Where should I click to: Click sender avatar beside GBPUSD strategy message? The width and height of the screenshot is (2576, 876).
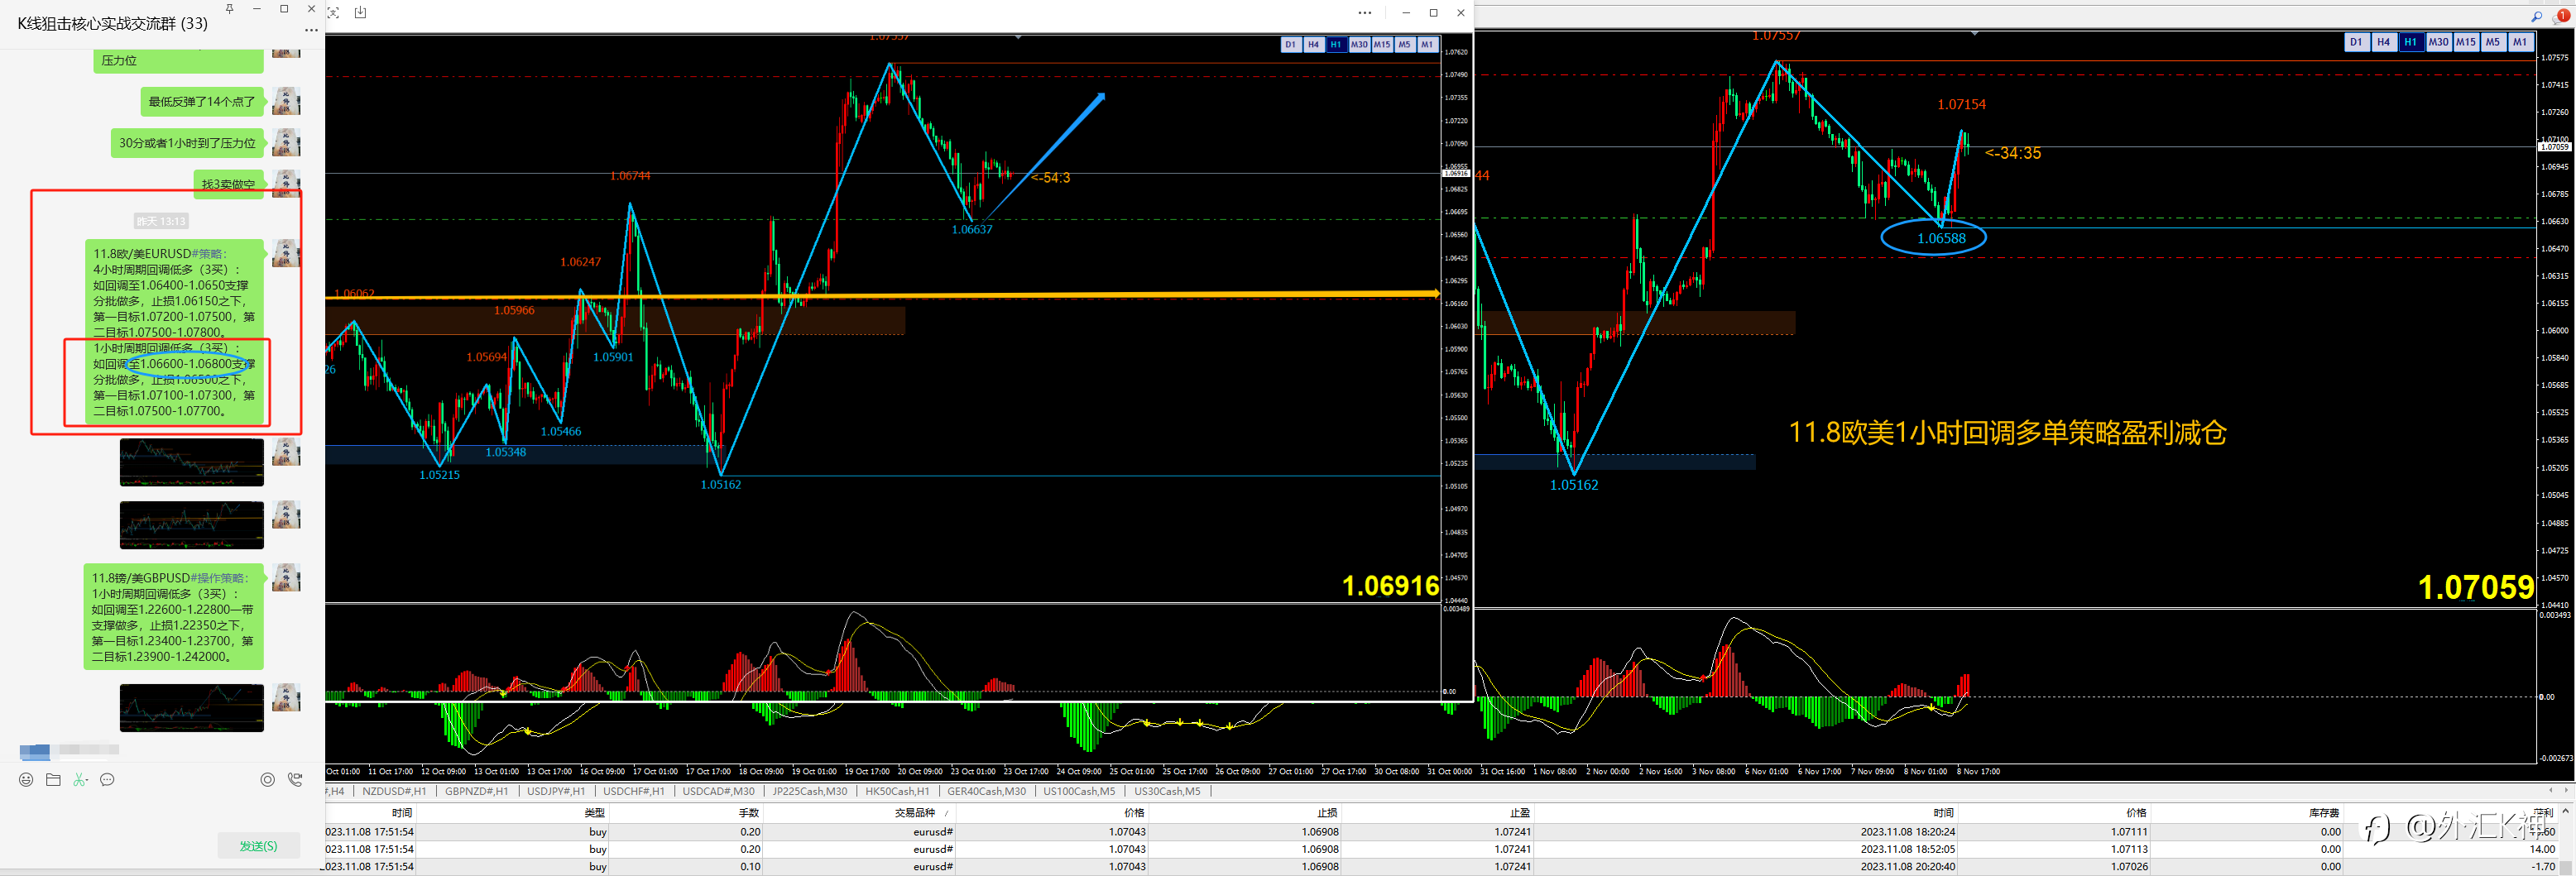click(x=286, y=578)
